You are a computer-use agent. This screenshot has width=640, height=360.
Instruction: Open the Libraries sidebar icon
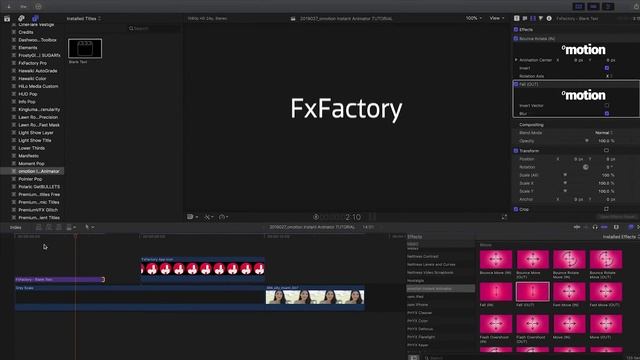[x=7, y=18]
